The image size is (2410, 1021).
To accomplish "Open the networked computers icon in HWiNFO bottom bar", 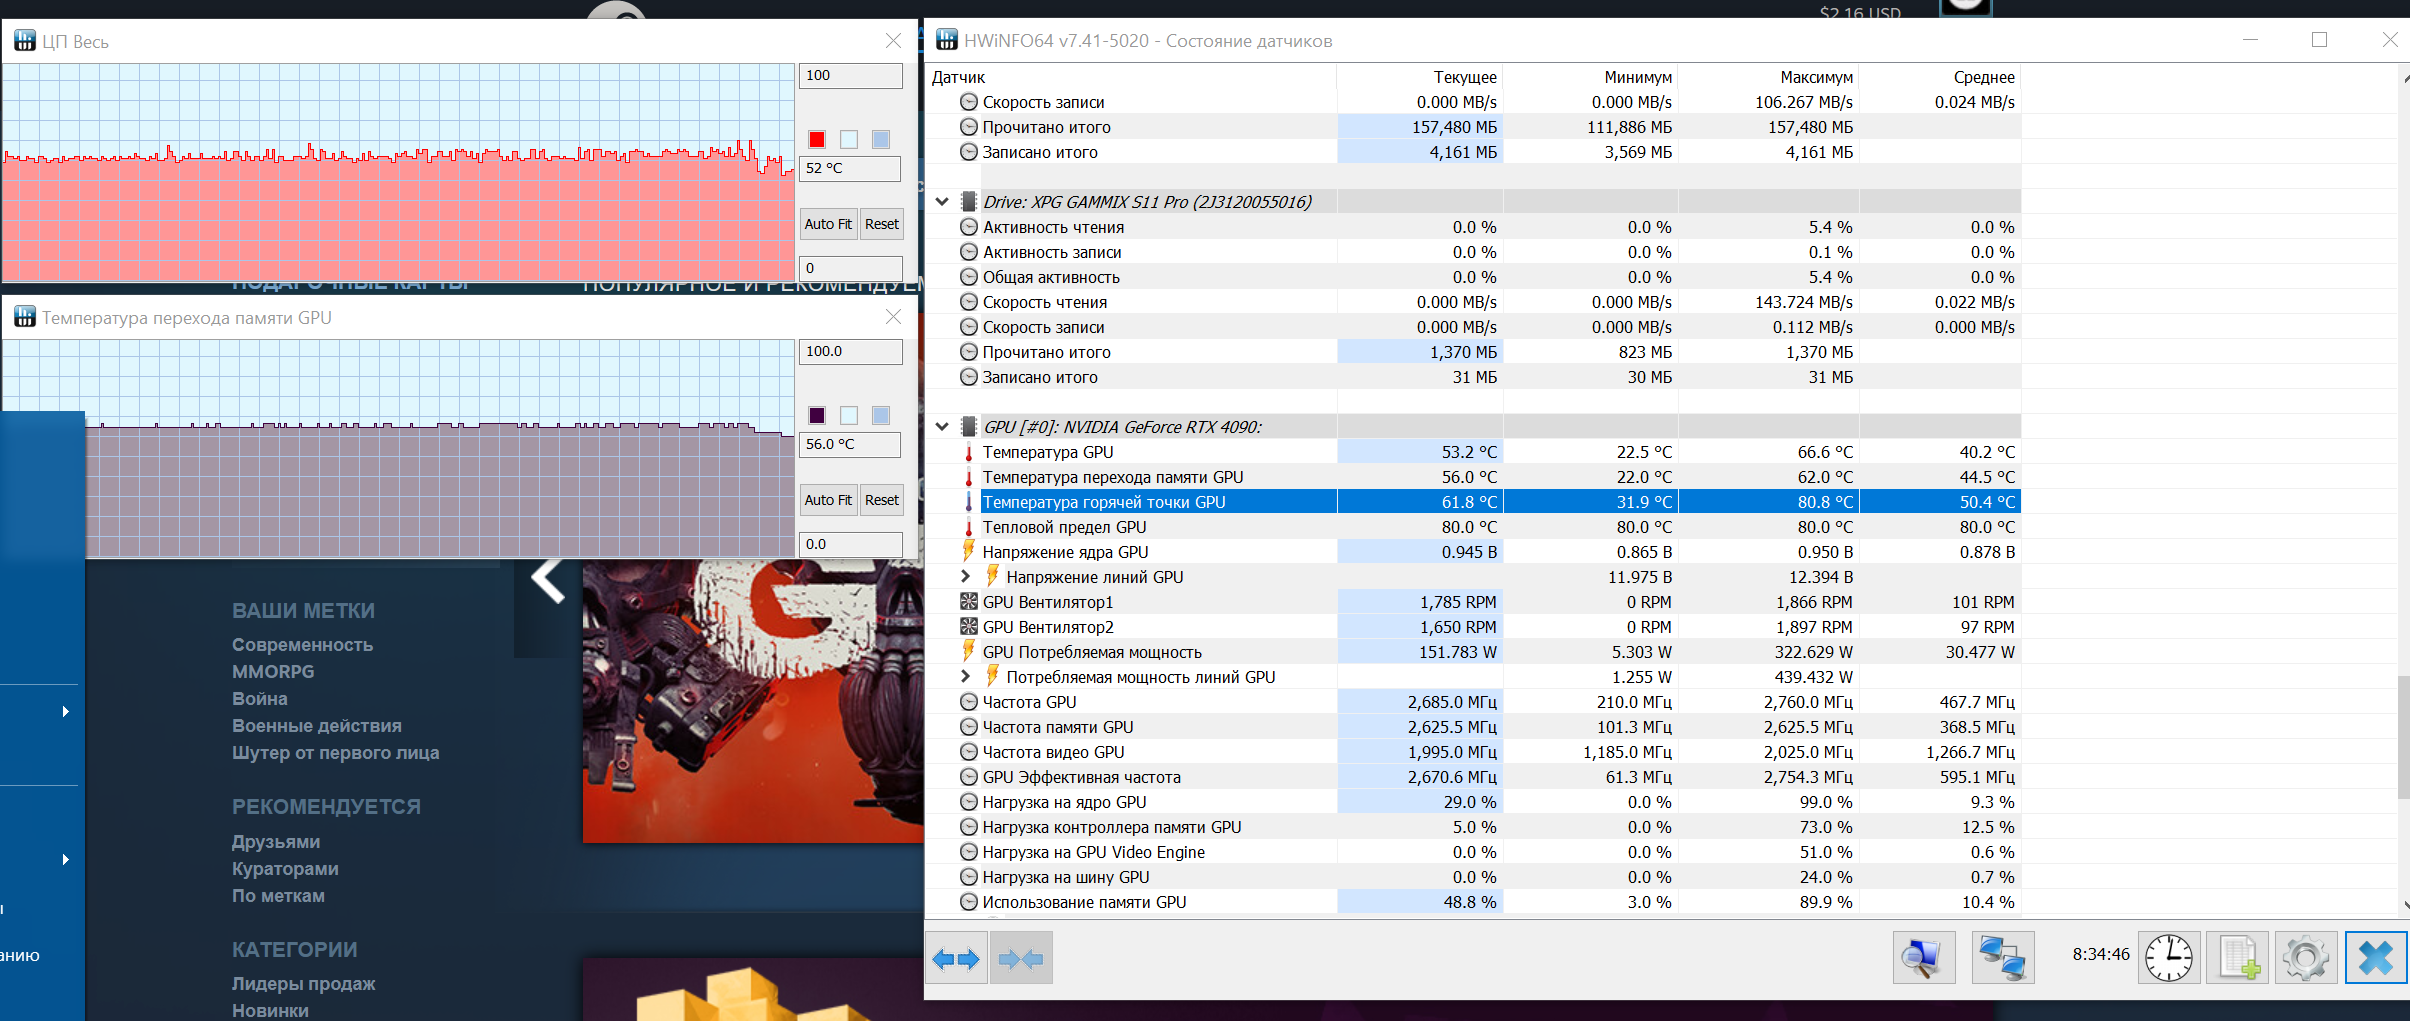I will tap(2003, 958).
